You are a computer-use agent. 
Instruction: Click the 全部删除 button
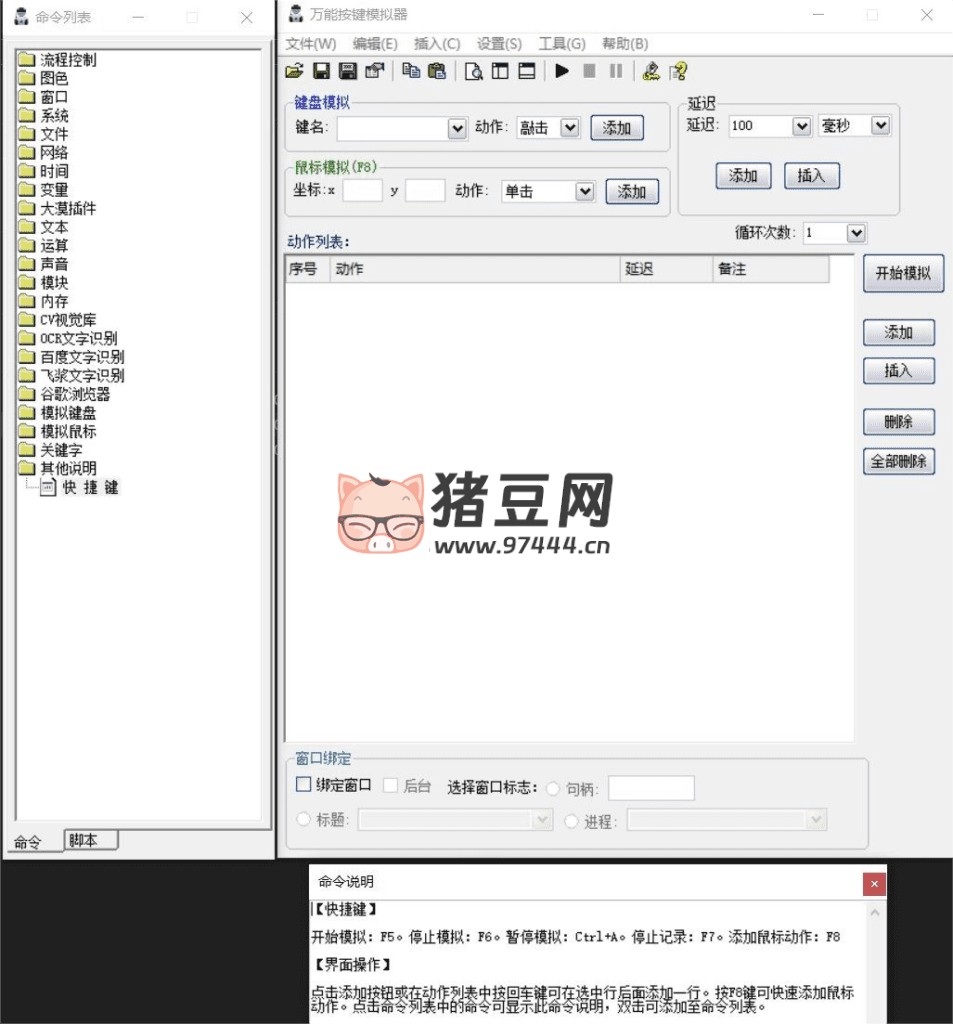pyautogui.click(x=899, y=461)
